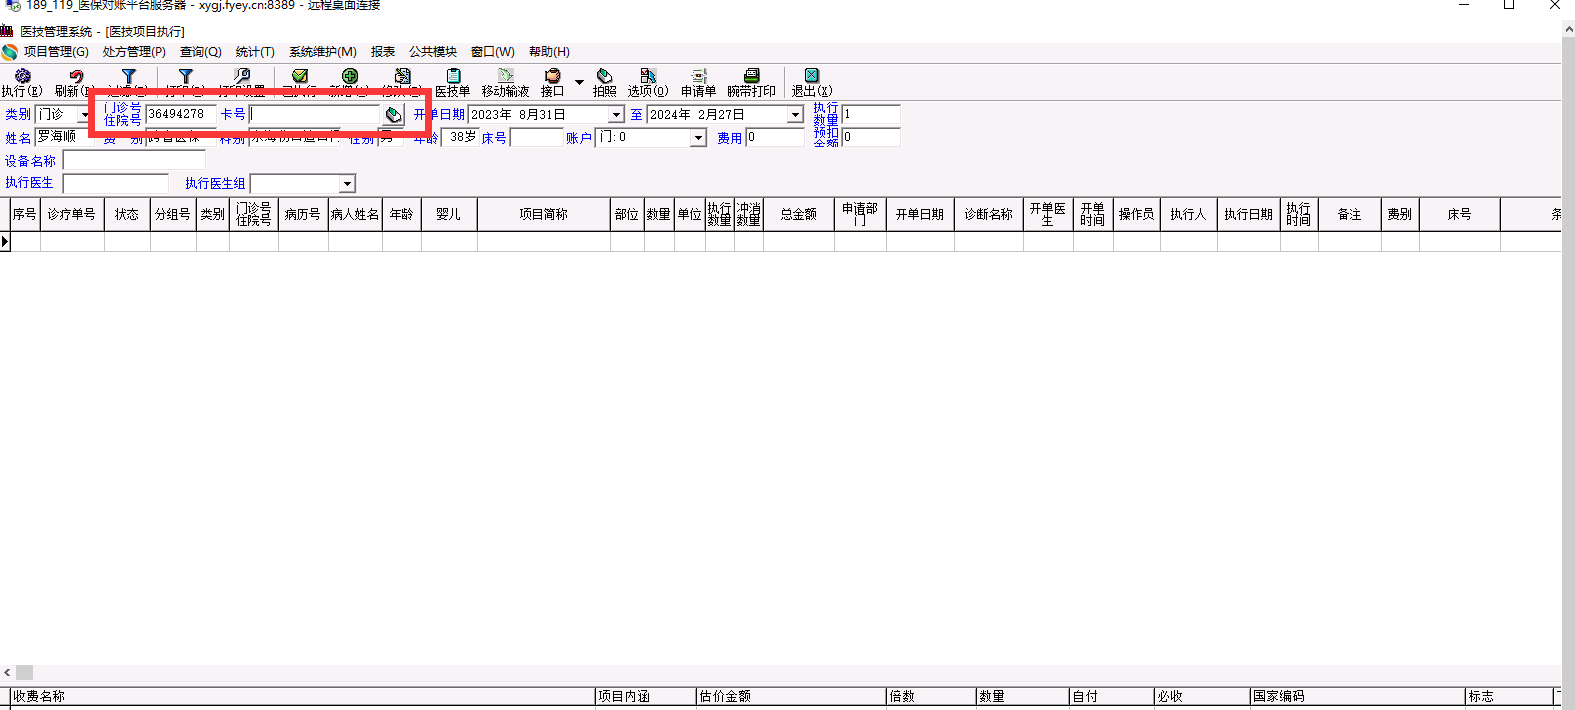Open the start date 2023年8月31日 dropdown

[616, 115]
